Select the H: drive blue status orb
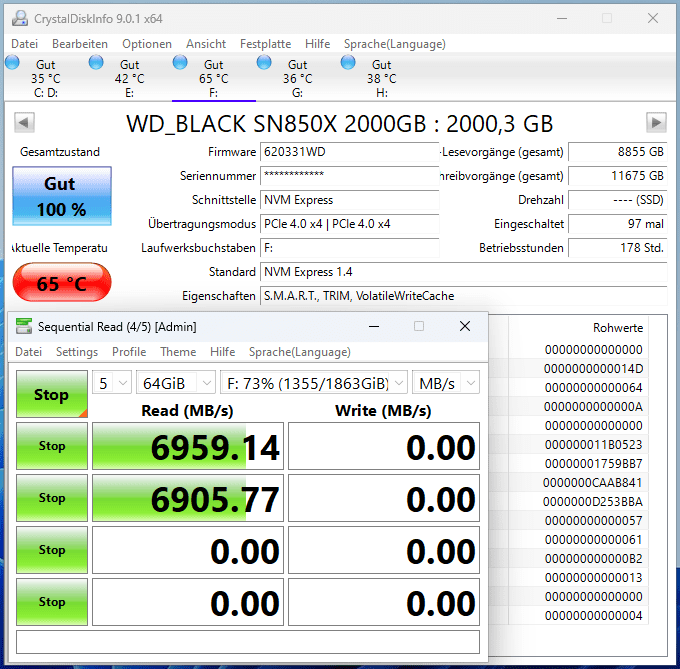Viewport: 680px width, 669px height. click(348, 62)
